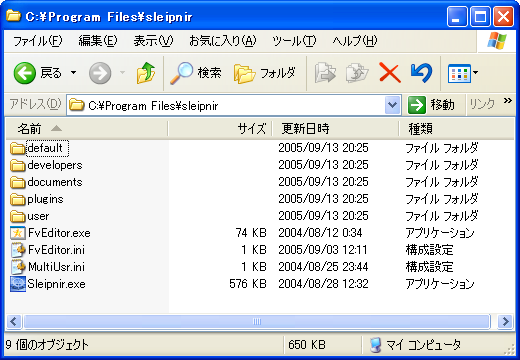The image size is (520, 360).
Task: Open the Forward history dropdown arrow
Action: tap(122, 72)
